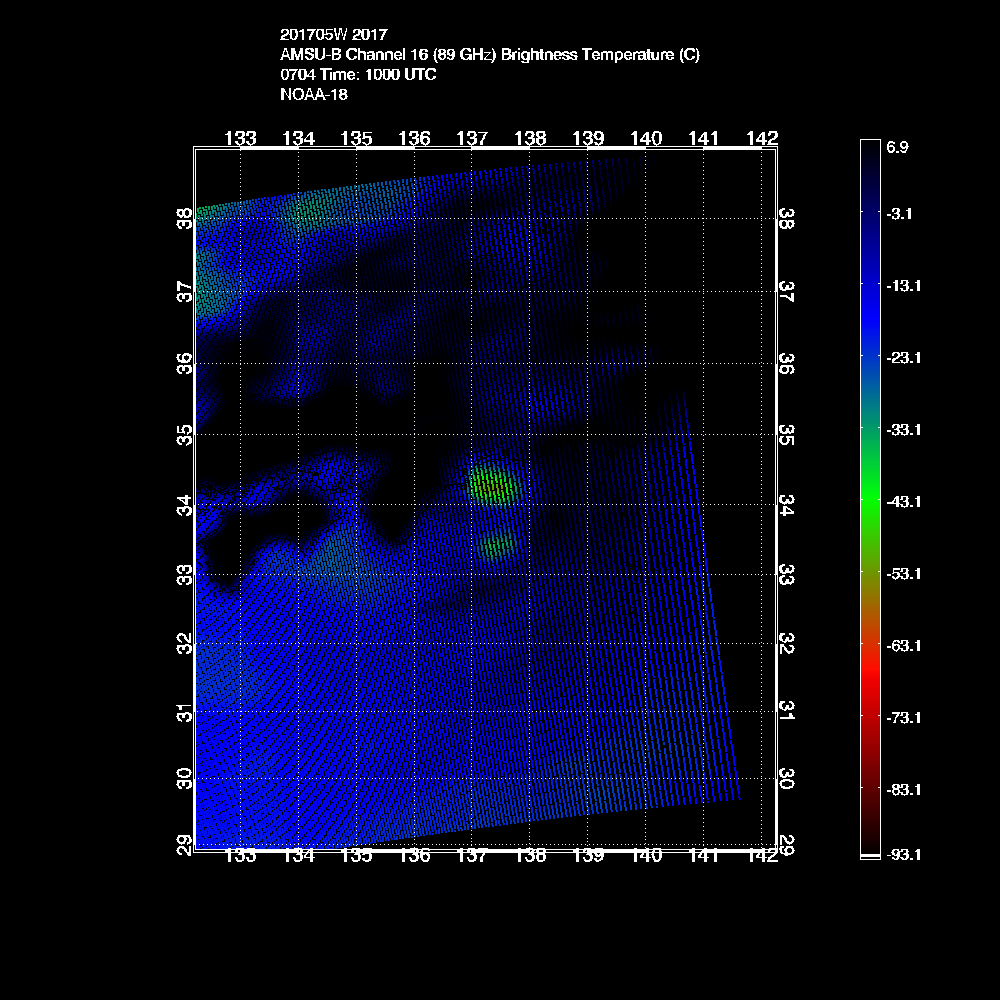Click the 38 latitude label on the left axis
The image size is (1000, 1000).
[x=184, y=218]
